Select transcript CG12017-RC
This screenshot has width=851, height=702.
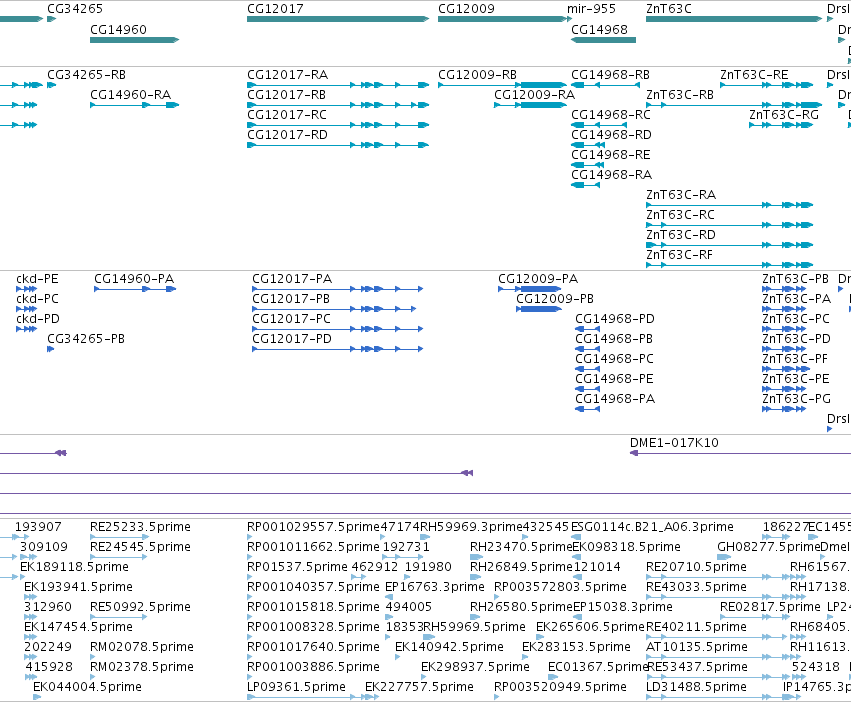287,115
